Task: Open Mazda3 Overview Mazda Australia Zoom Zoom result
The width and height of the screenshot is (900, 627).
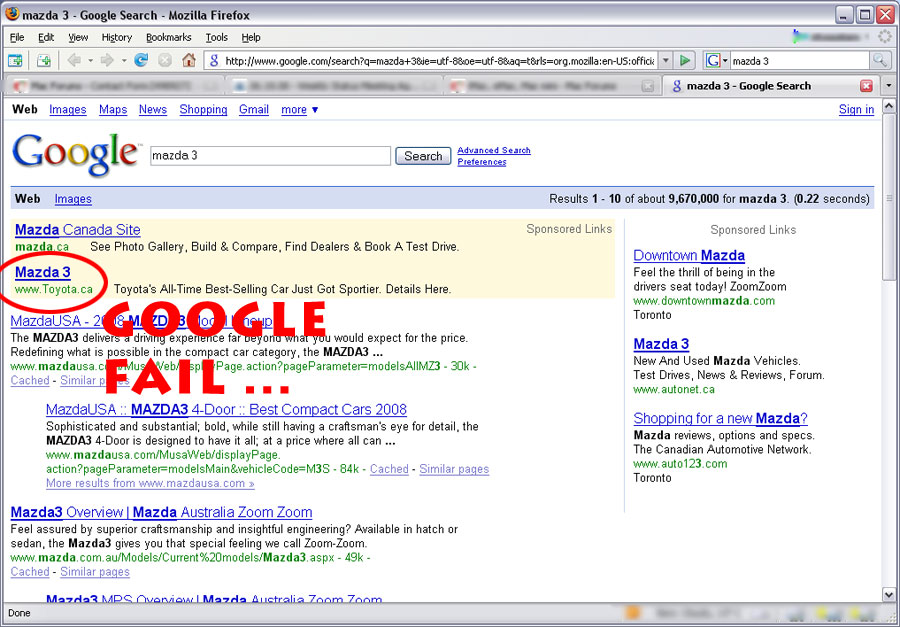Action: pyautogui.click(x=161, y=512)
